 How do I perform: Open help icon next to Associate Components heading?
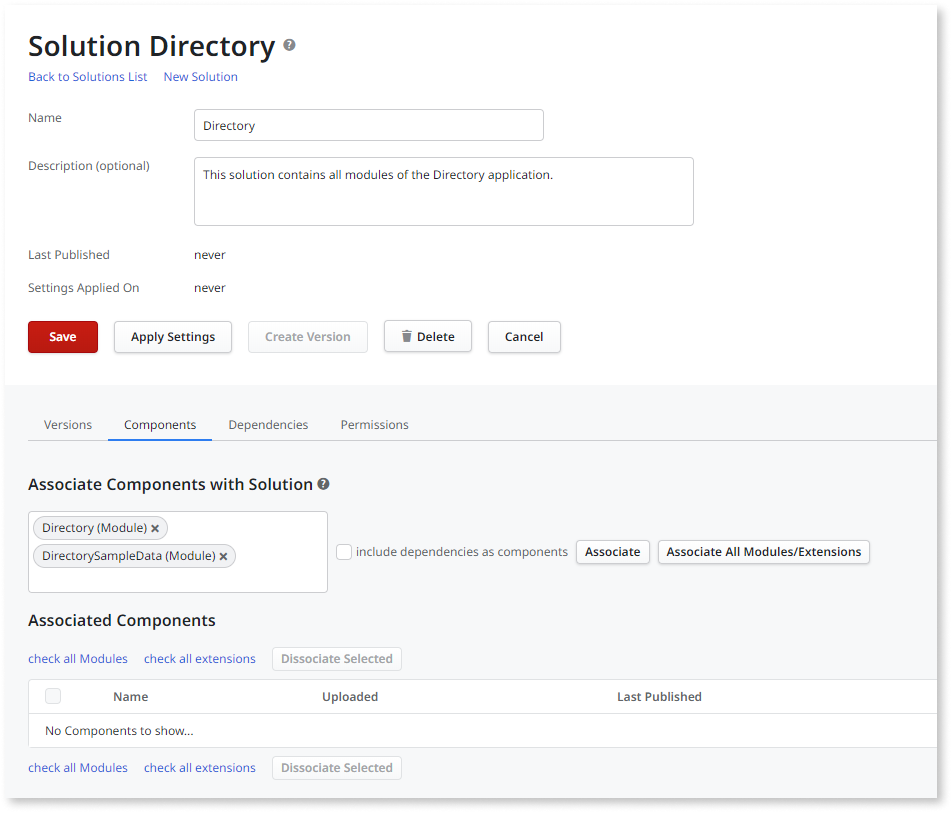pos(324,484)
